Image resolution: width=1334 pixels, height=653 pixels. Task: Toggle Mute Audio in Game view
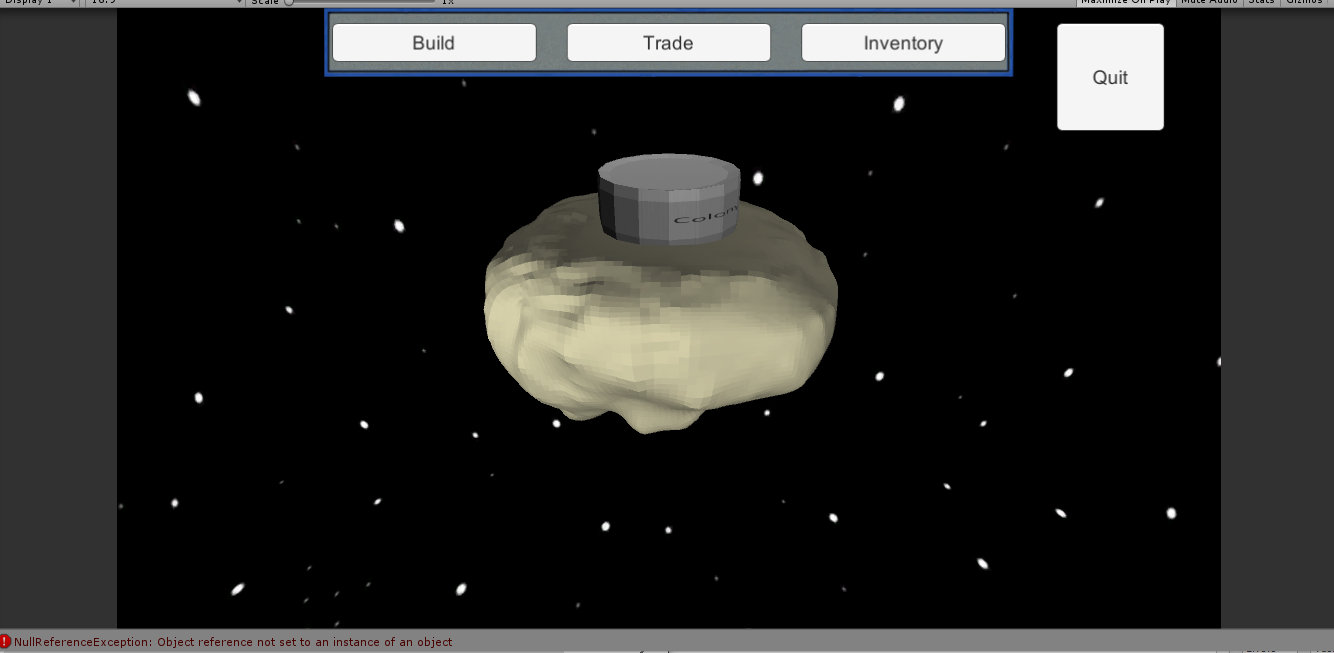(1211, 2)
